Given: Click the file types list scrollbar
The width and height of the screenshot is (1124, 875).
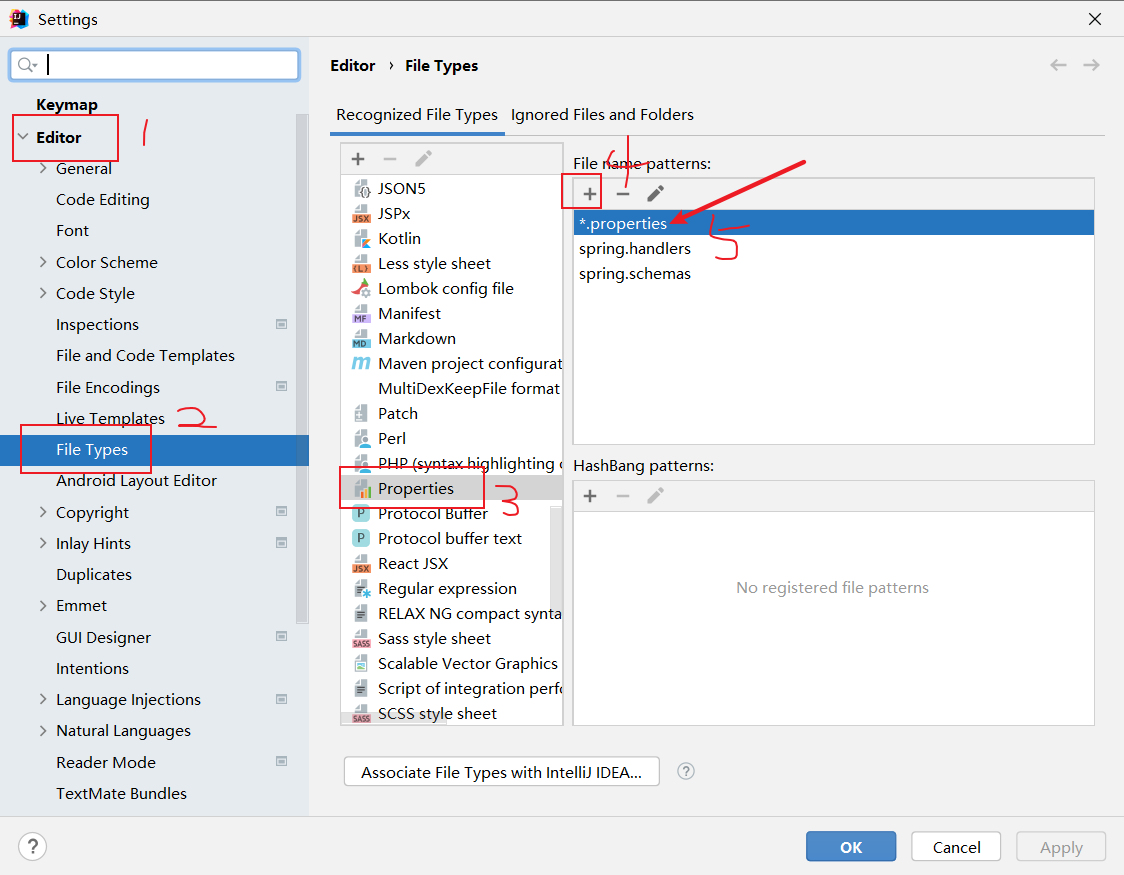Looking at the screenshot, I should [556, 559].
